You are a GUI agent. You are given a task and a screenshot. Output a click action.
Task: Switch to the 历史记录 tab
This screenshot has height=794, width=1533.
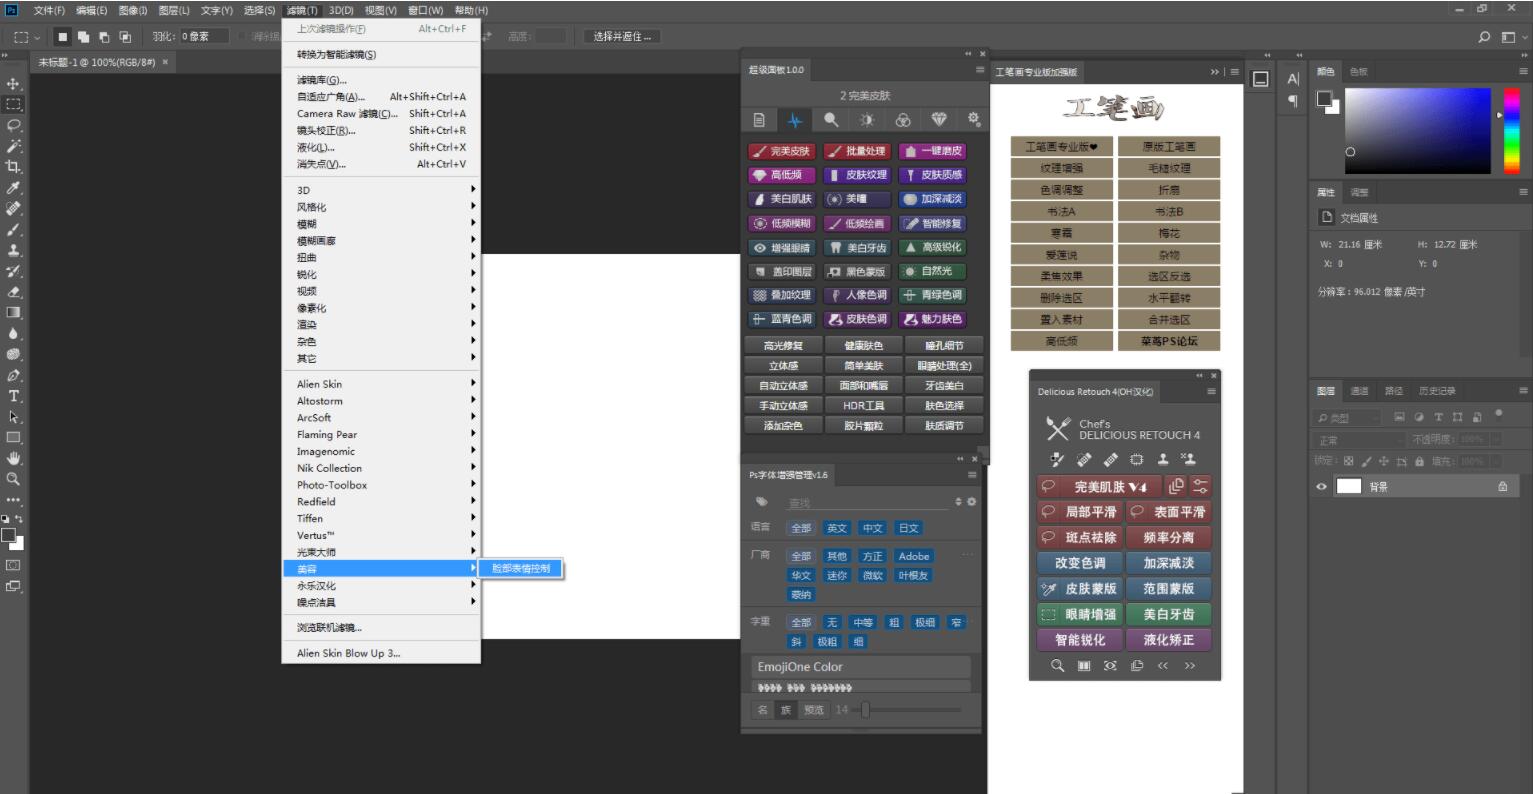(1437, 391)
